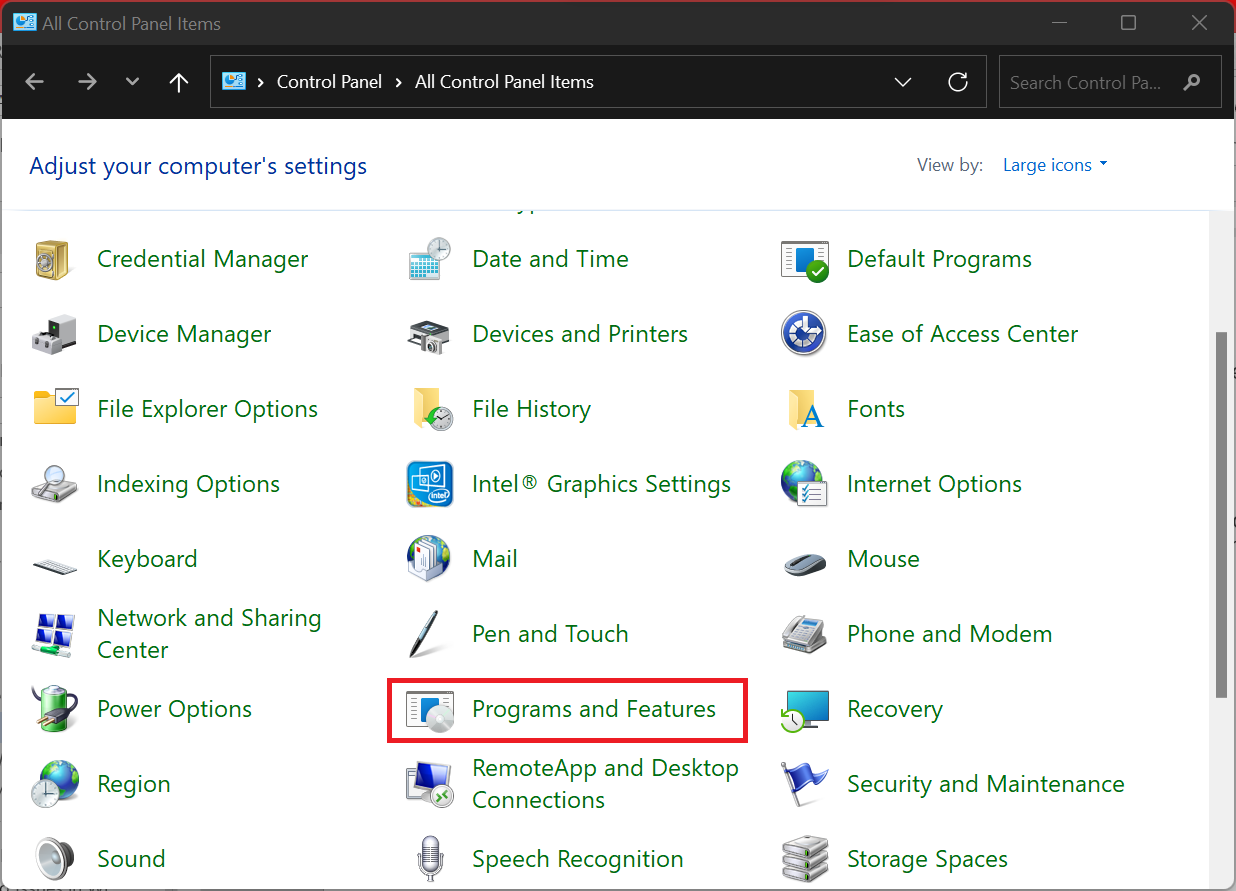Open the Programs and Features icon
1236x891 pixels.
tap(430, 710)
